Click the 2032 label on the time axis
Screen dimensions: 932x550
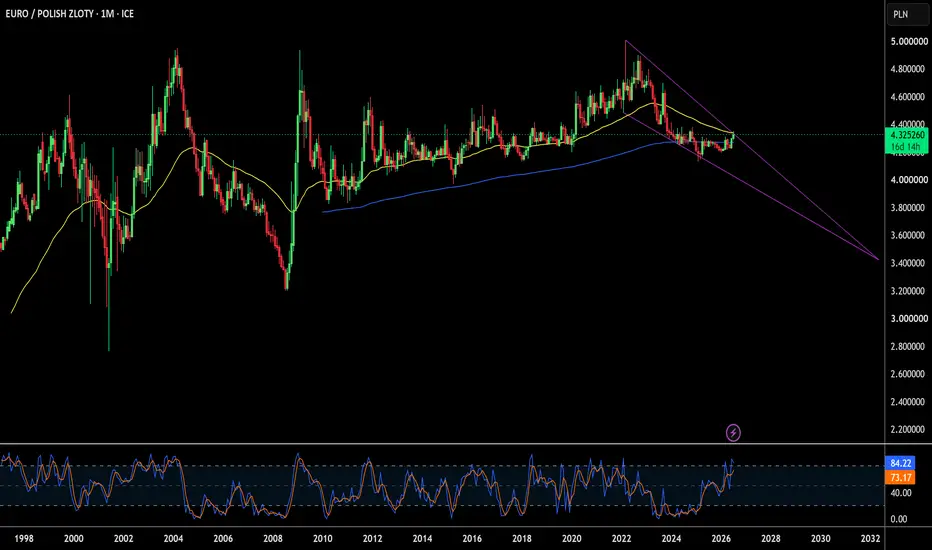870,539
